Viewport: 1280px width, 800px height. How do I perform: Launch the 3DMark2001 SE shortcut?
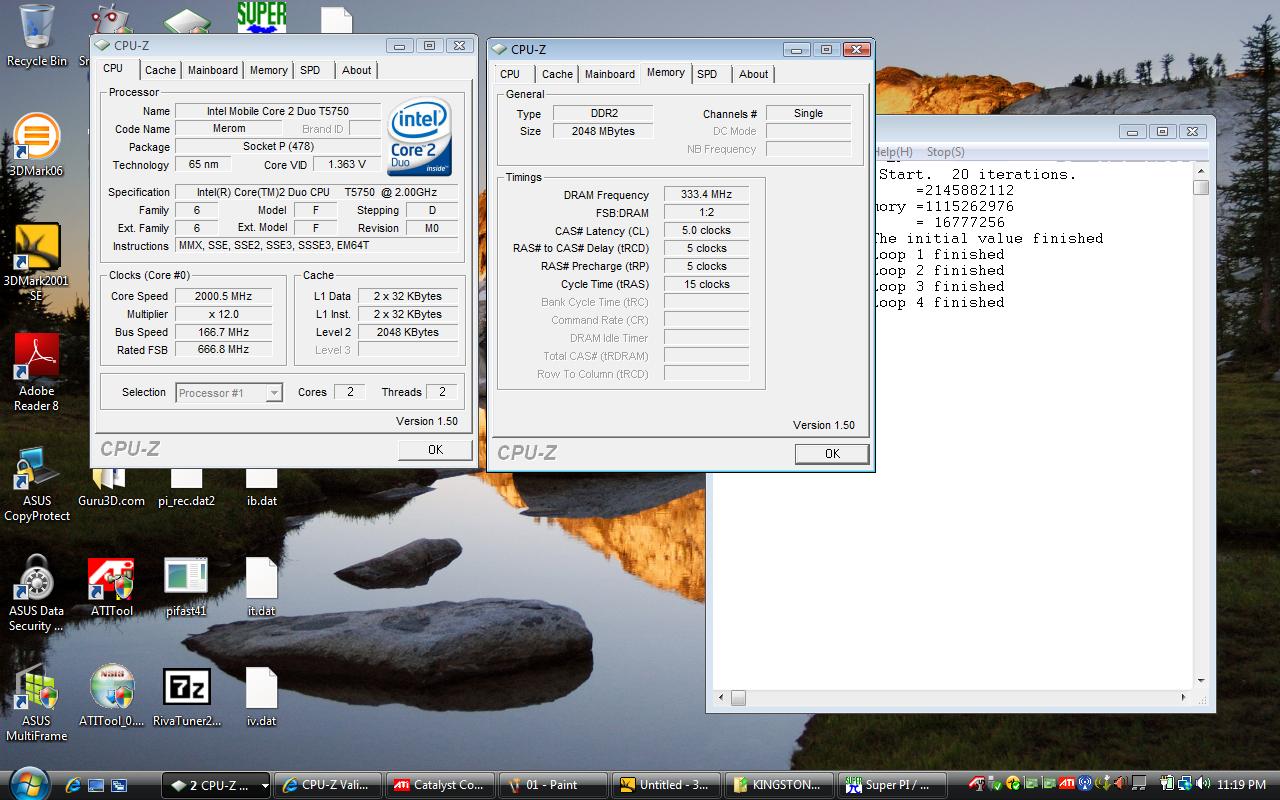(x=36, y=262)
